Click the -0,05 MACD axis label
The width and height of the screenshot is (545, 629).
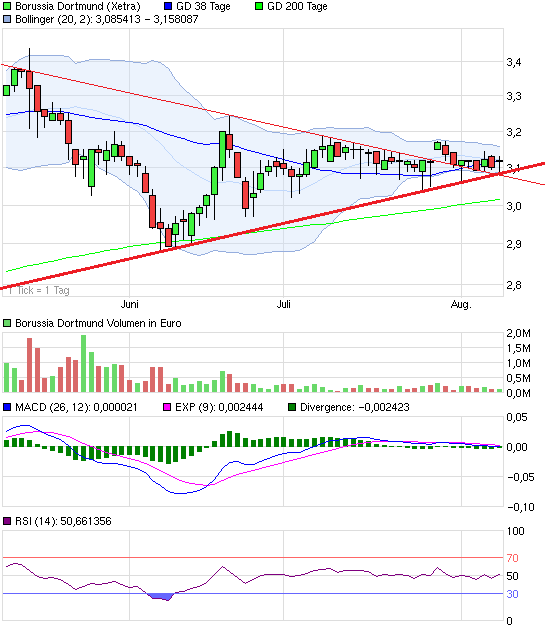point(521,477)
